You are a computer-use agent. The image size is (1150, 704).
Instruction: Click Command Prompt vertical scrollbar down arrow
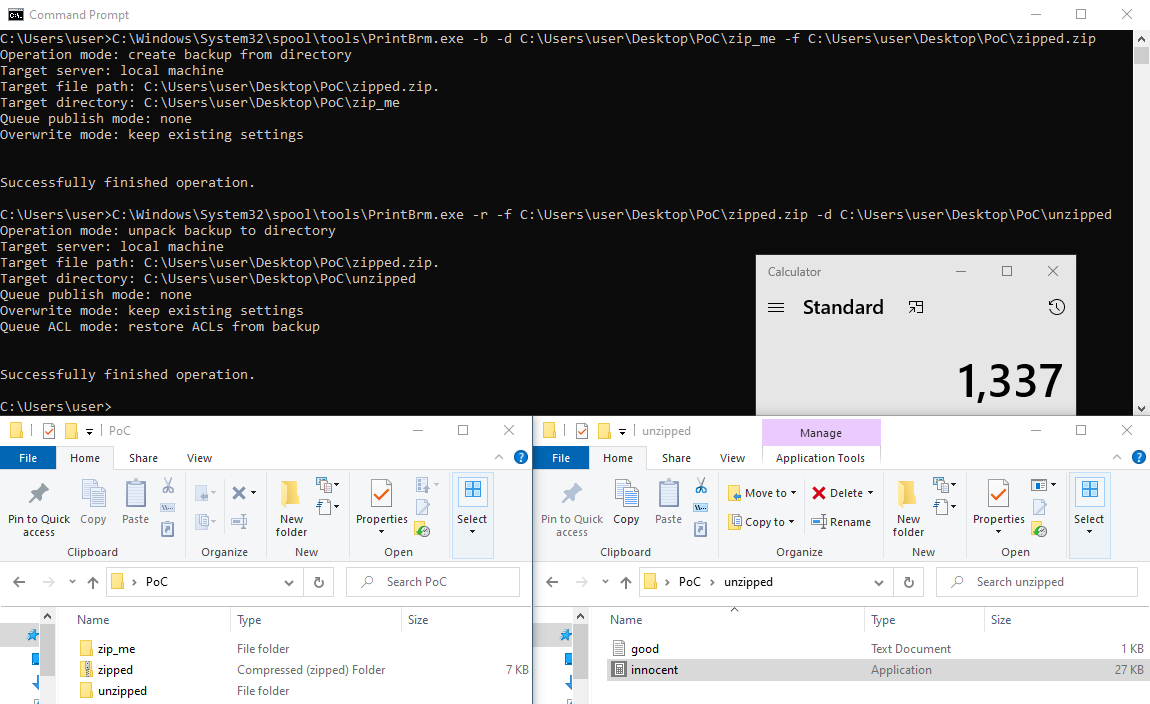click(x=1142, y=408)
